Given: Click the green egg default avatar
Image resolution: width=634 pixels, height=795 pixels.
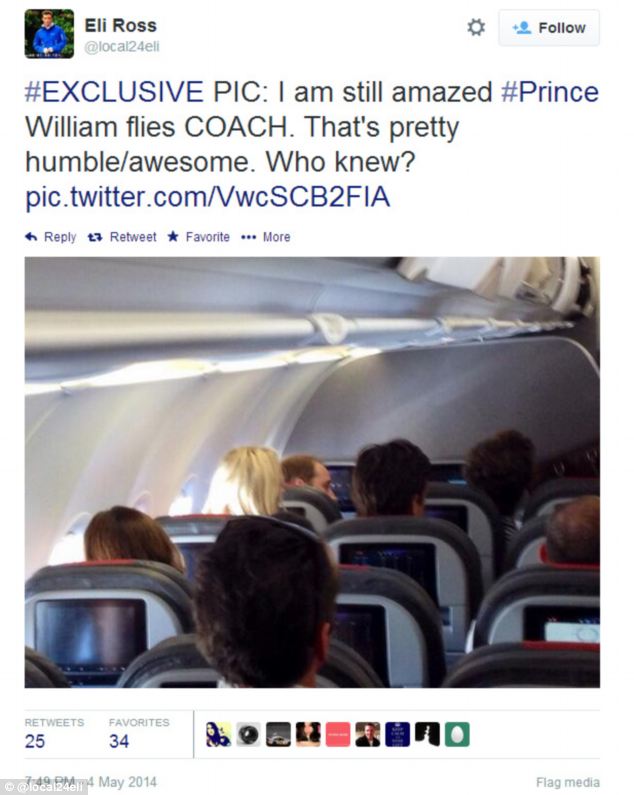Looking at the screenshot, I should tap(457, 735).
